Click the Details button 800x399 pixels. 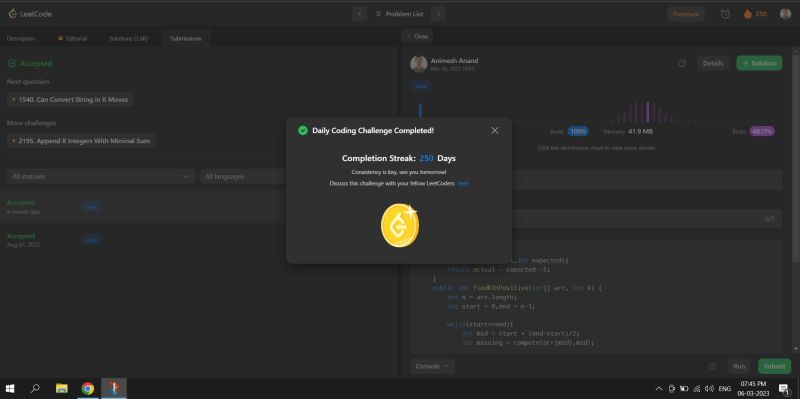713,63
